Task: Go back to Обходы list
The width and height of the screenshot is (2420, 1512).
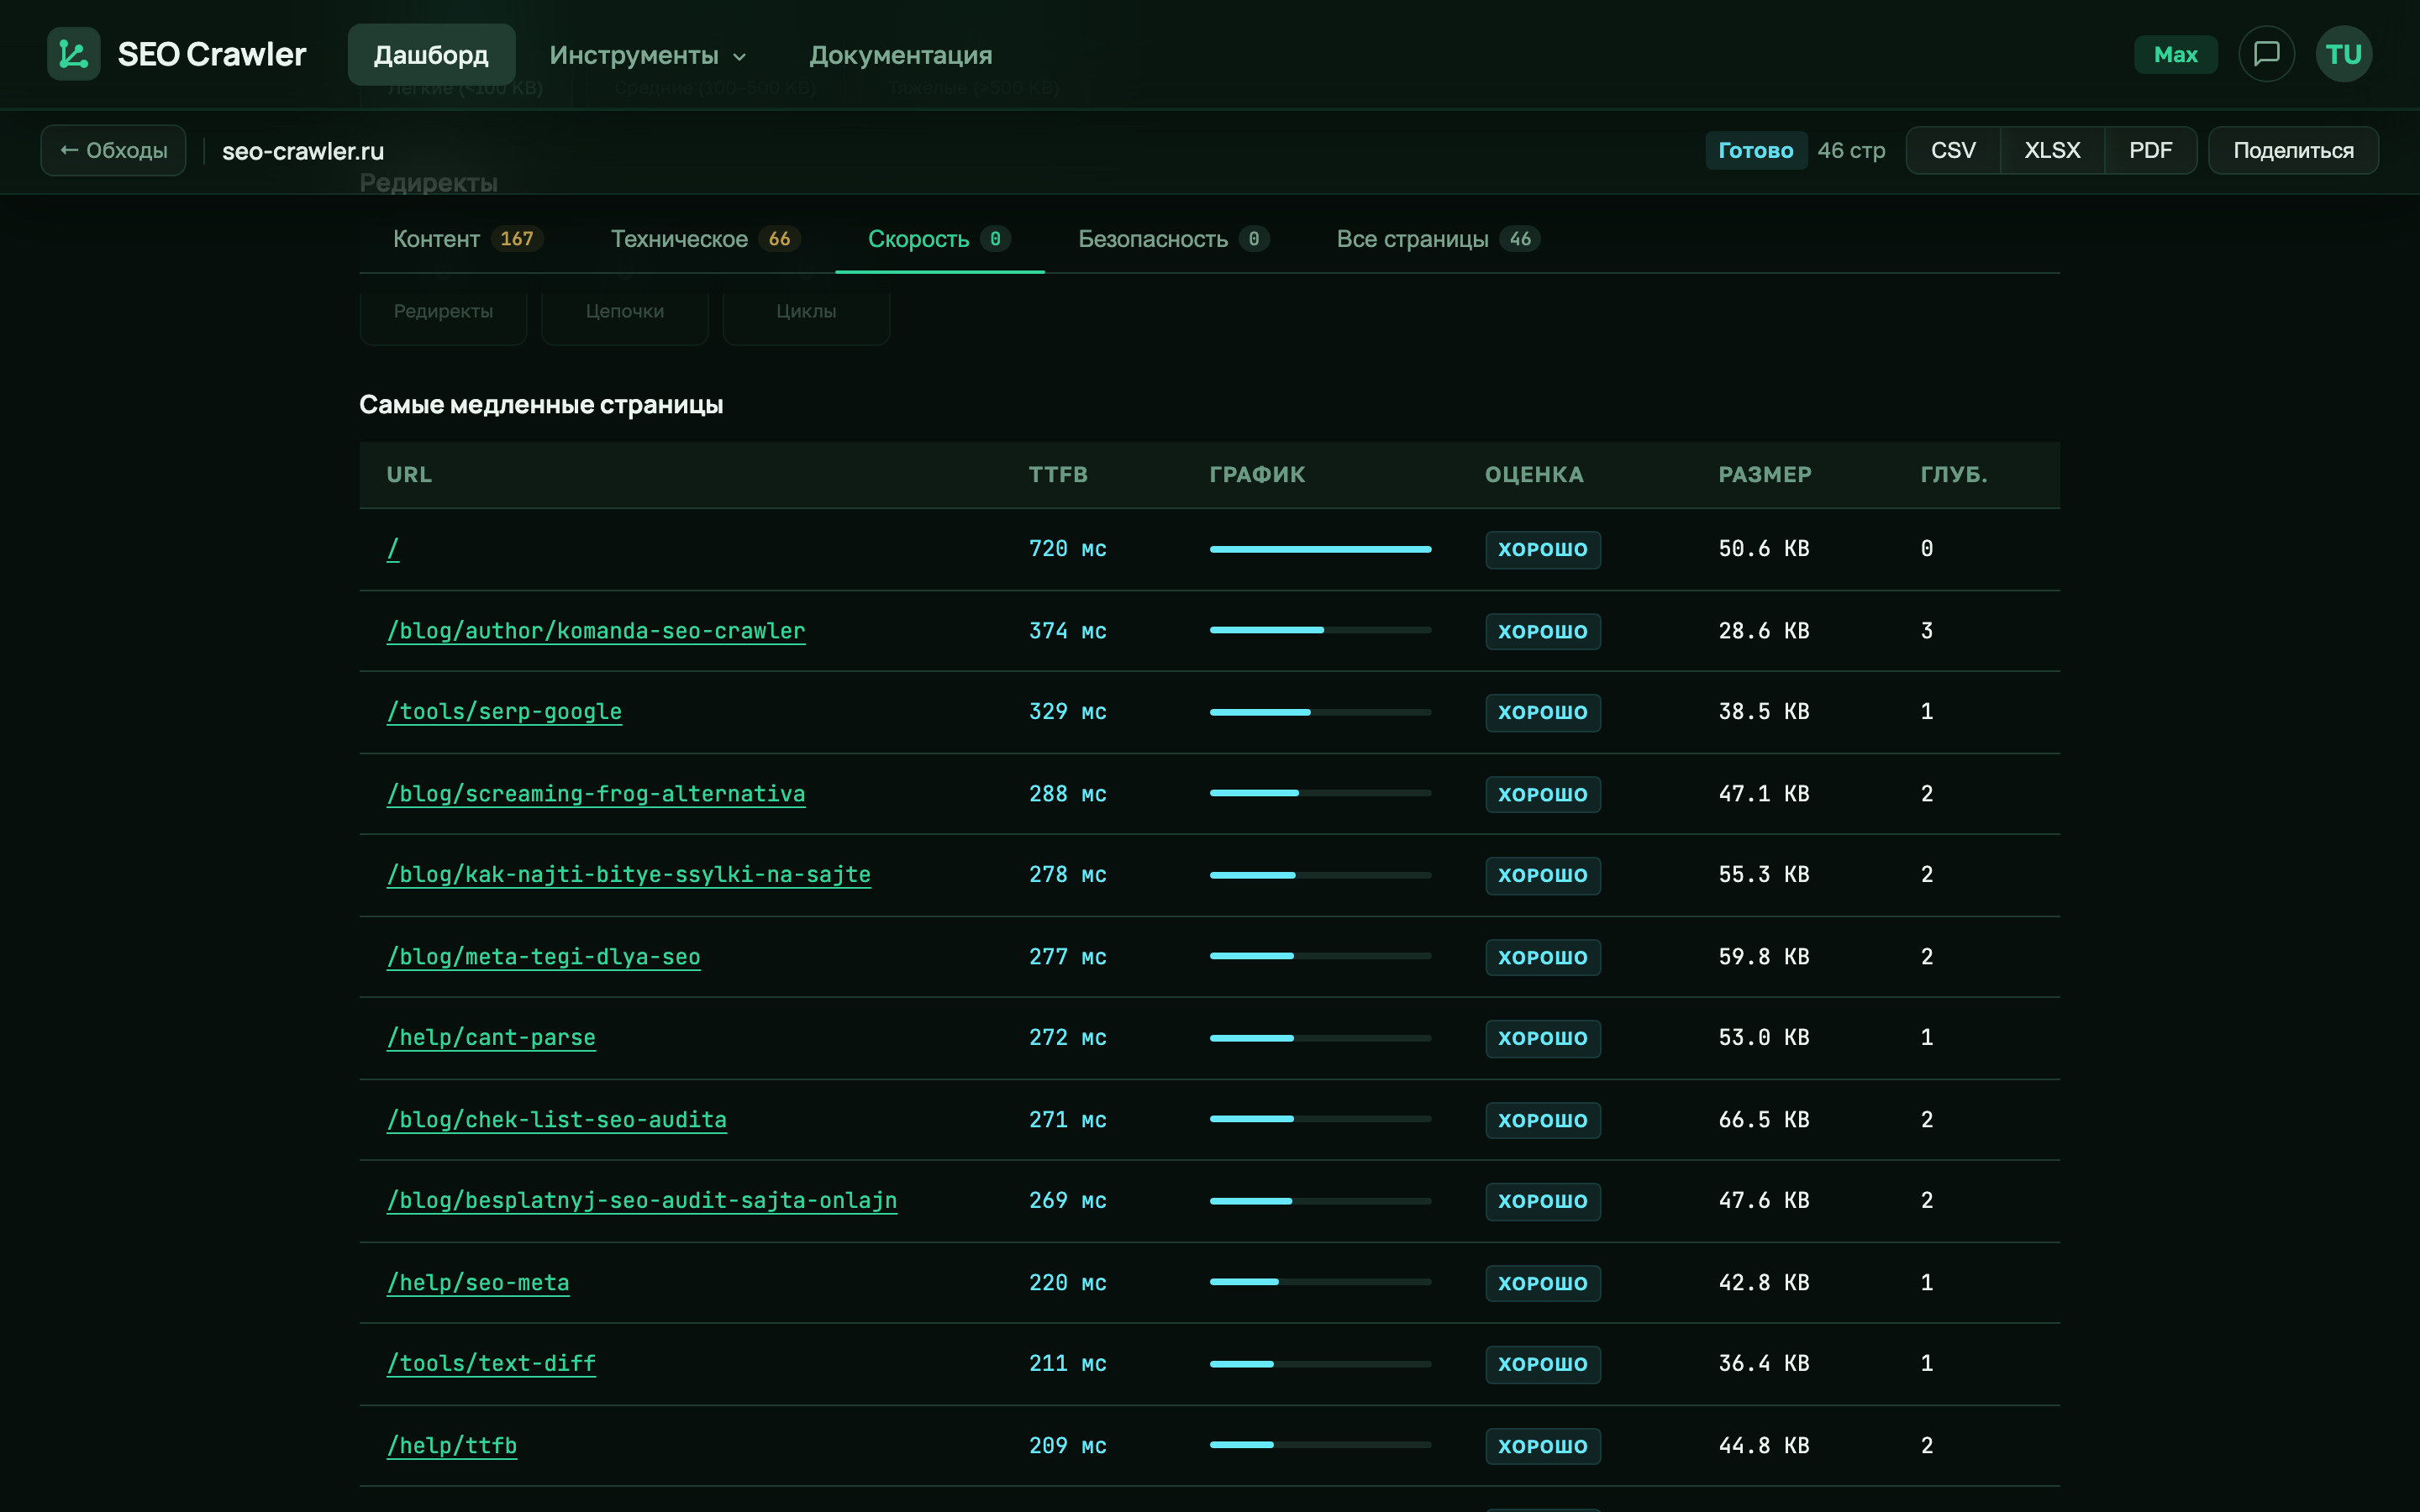Action: (x=113, y=150)
